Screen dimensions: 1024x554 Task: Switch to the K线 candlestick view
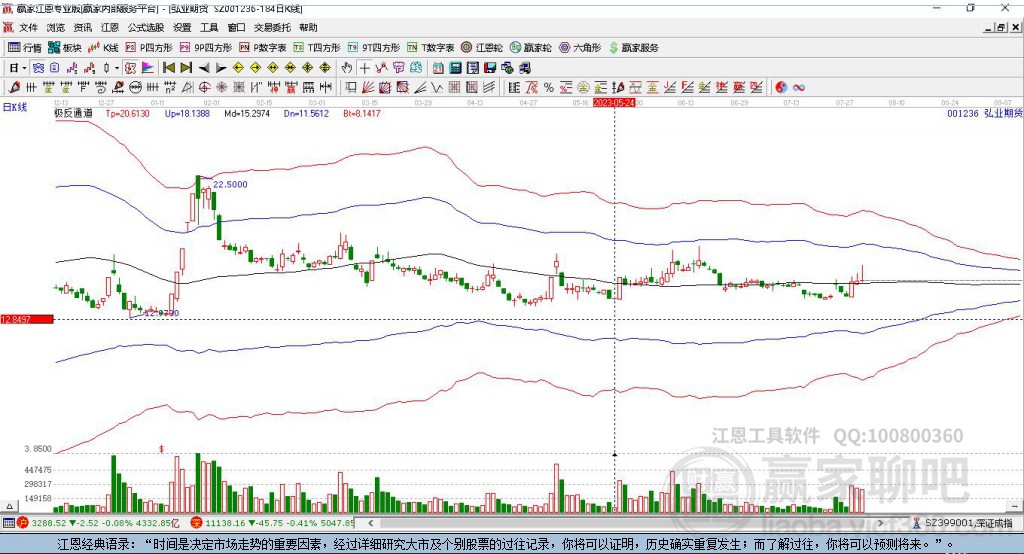[x=103, y=48]
